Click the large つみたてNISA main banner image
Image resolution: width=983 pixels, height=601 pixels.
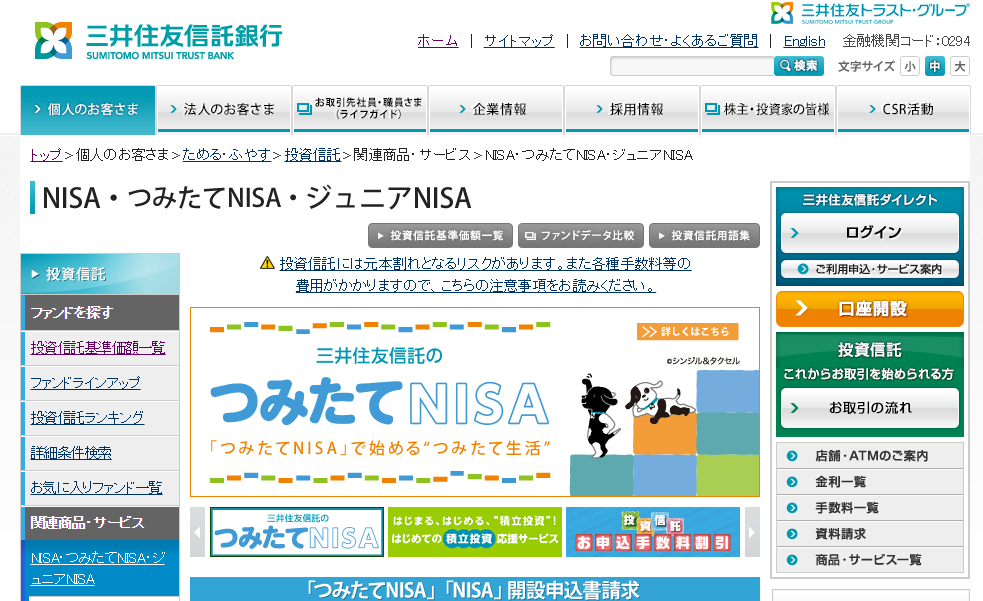[x=475, y=402]
